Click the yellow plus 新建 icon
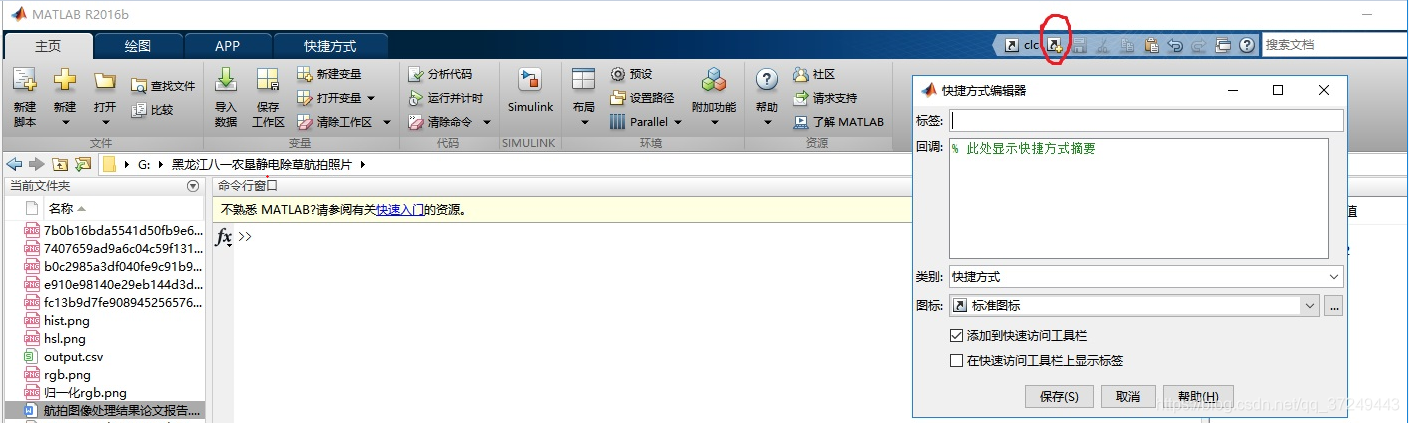1409x423 pixels. click(x=65, y=81)
